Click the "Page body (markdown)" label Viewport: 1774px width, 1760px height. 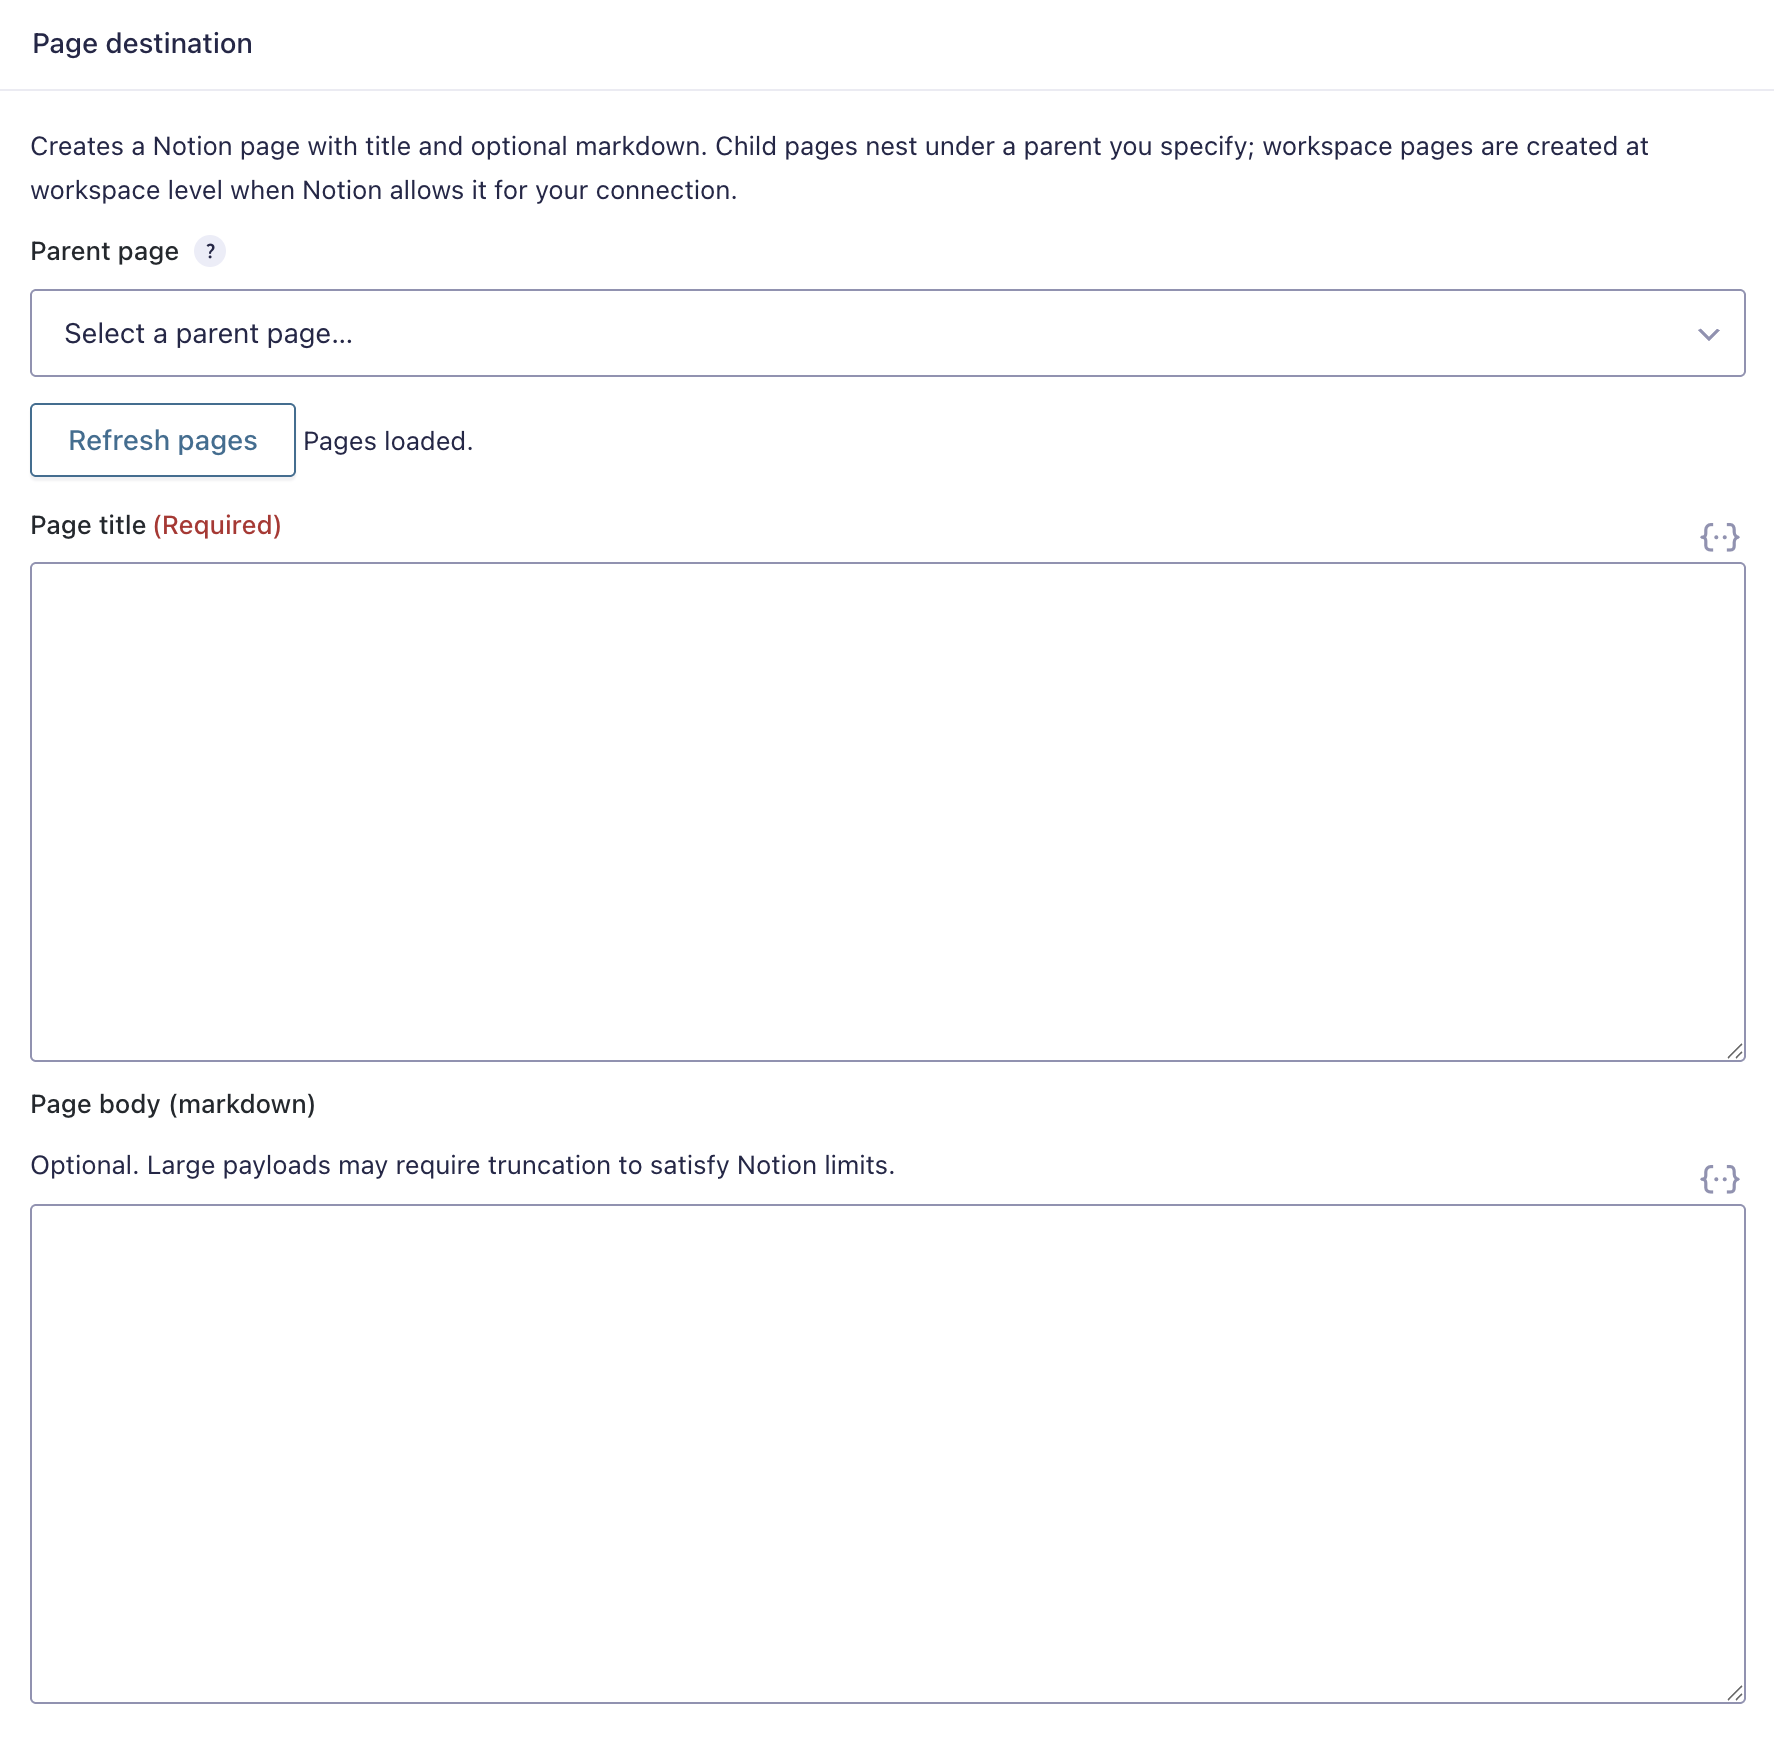click(x=173, y=1104)
